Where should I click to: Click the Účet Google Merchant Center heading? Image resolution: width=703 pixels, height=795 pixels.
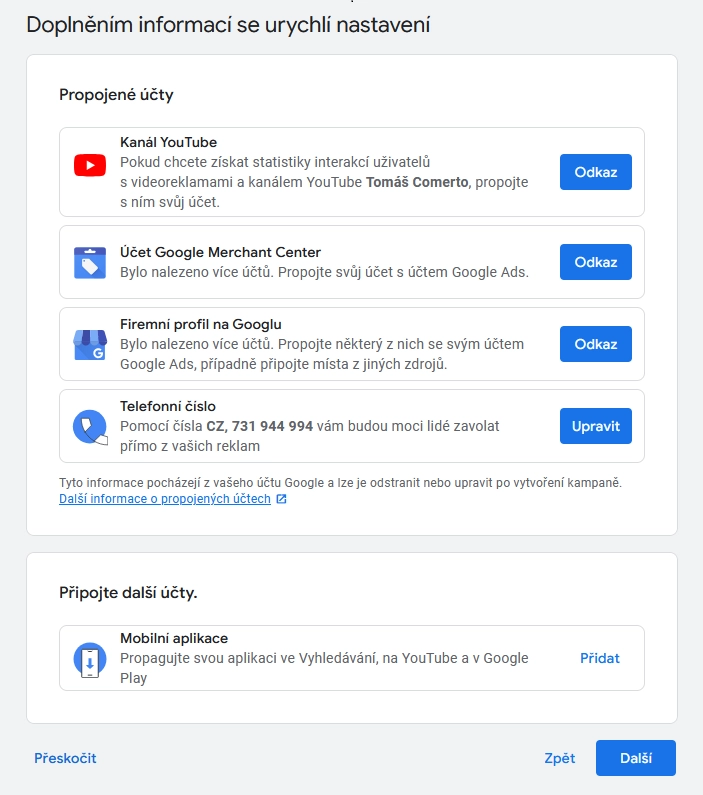tap(220, 252)
